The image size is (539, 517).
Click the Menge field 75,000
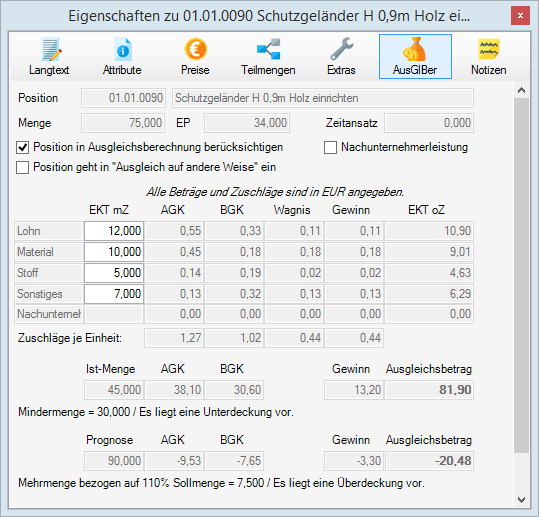tap(123, 123)
